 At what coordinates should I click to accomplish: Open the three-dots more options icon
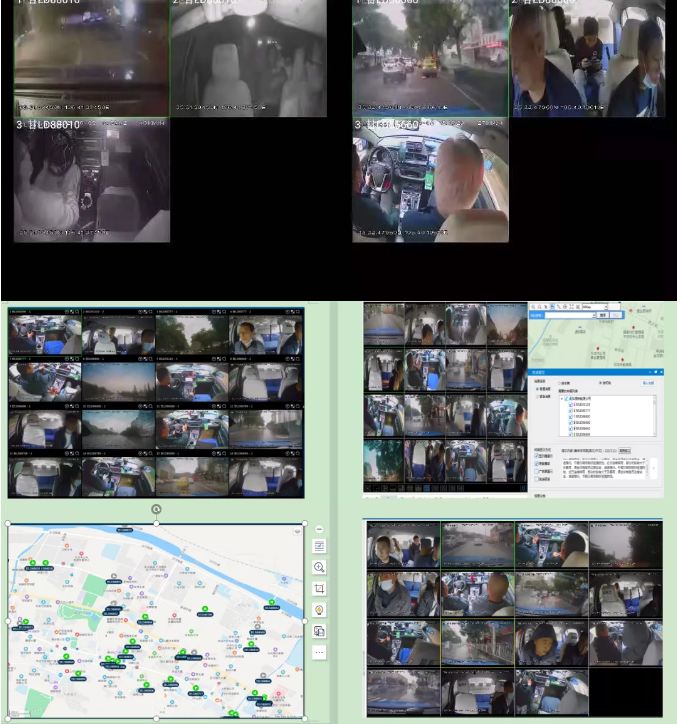pyautogui.click(x=319, y=652)
